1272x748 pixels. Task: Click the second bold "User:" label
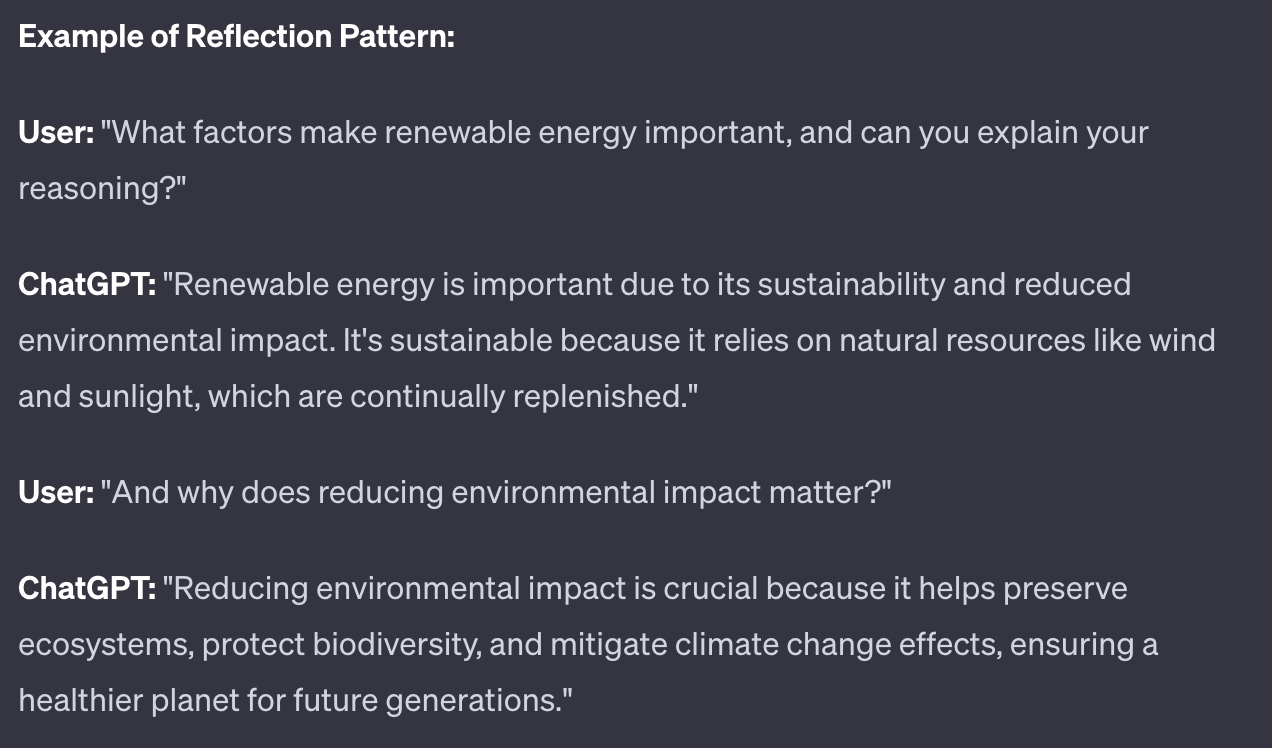click(56, 492)
